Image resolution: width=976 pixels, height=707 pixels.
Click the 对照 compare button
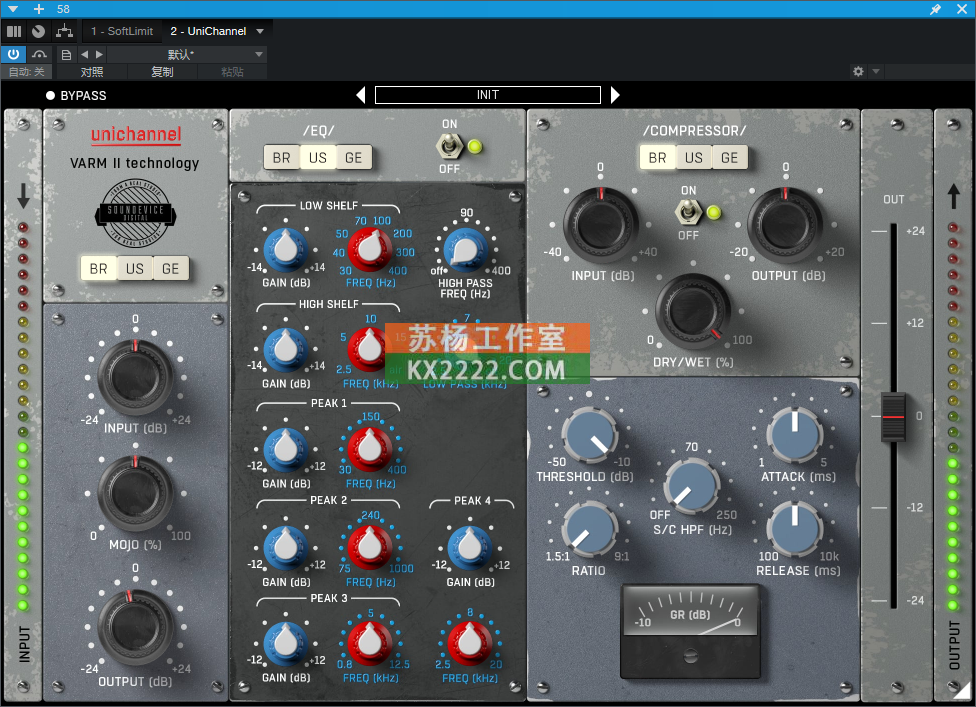[92, 72]
